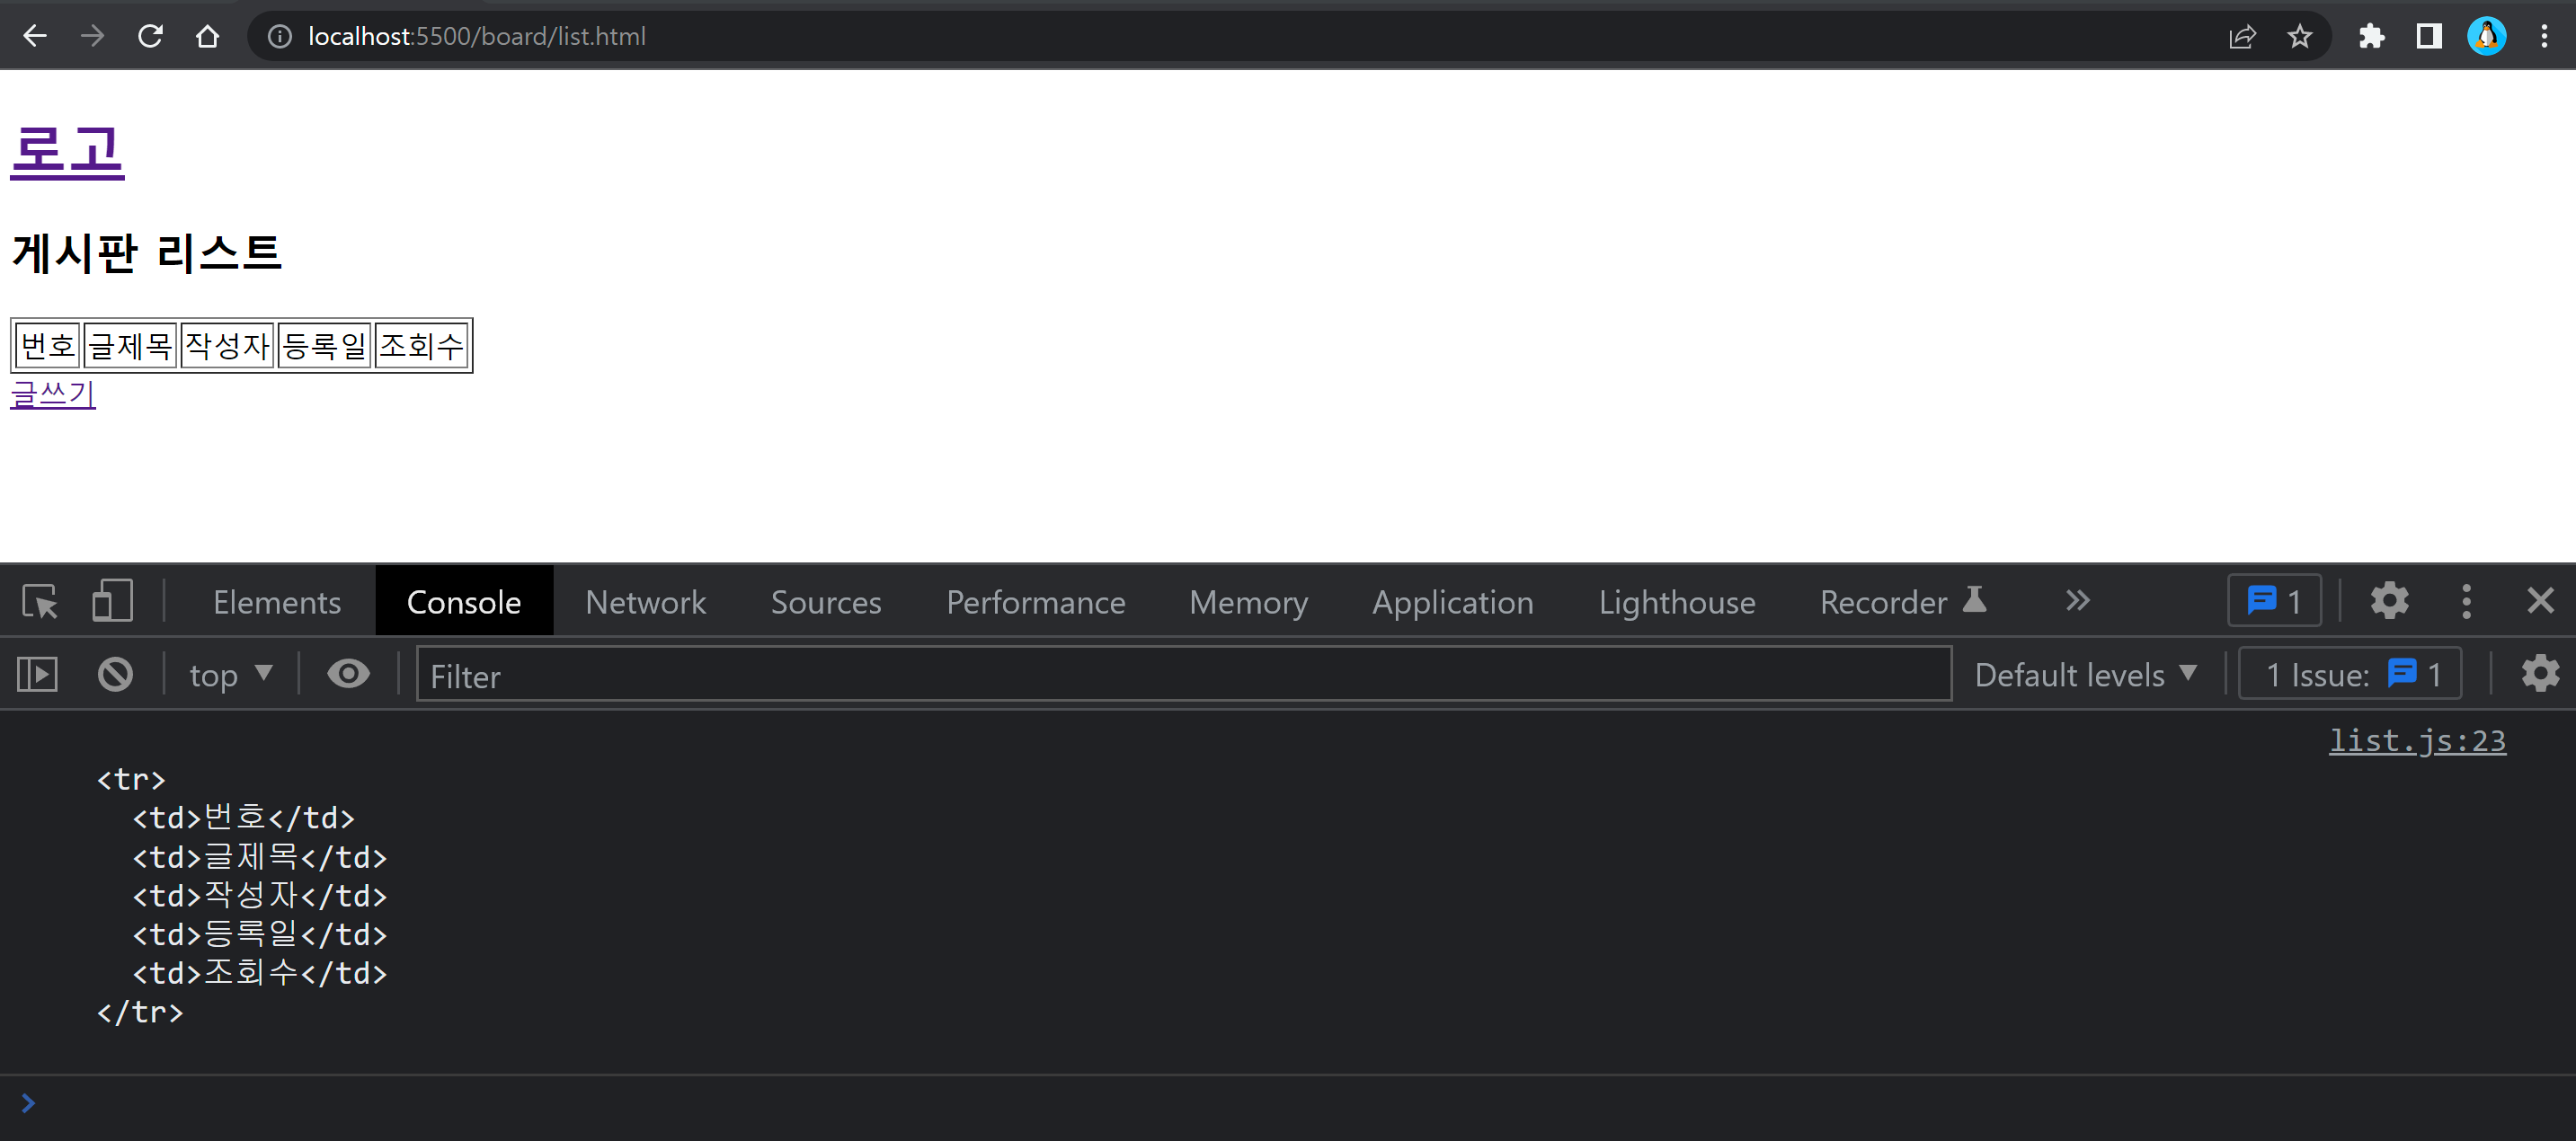Show the console sidebar icon

38,674
